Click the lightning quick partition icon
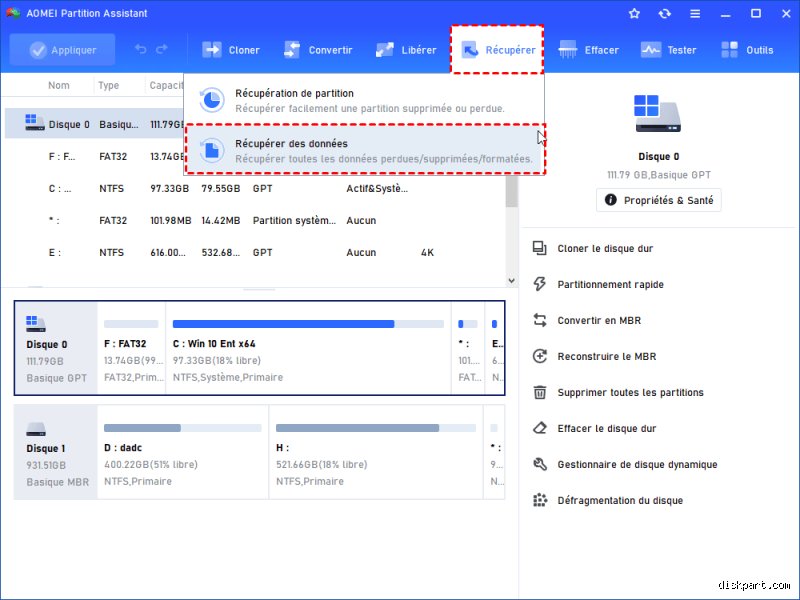 point(540,284)
